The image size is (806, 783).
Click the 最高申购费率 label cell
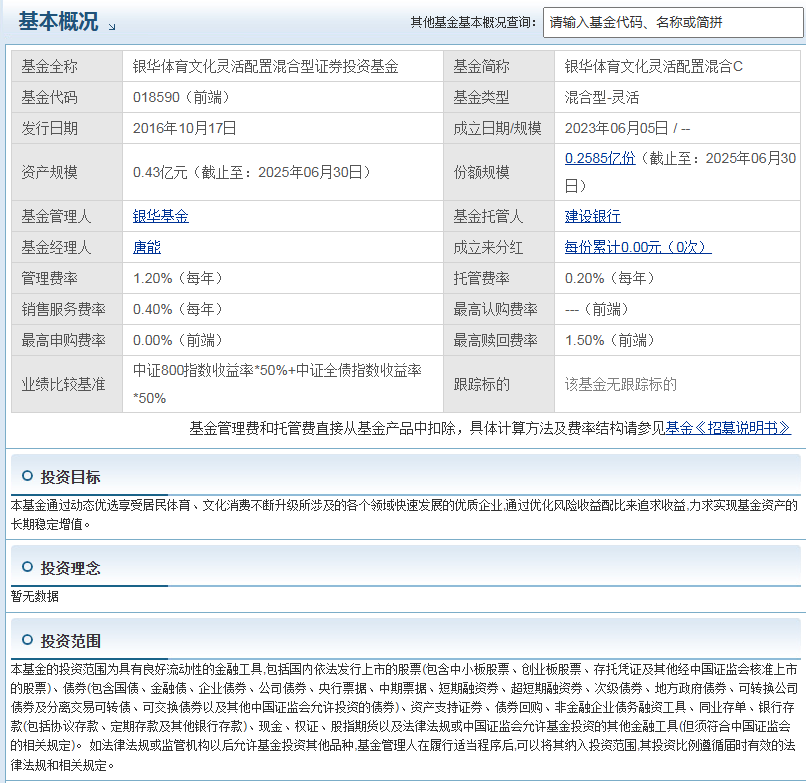coord(67,340)
